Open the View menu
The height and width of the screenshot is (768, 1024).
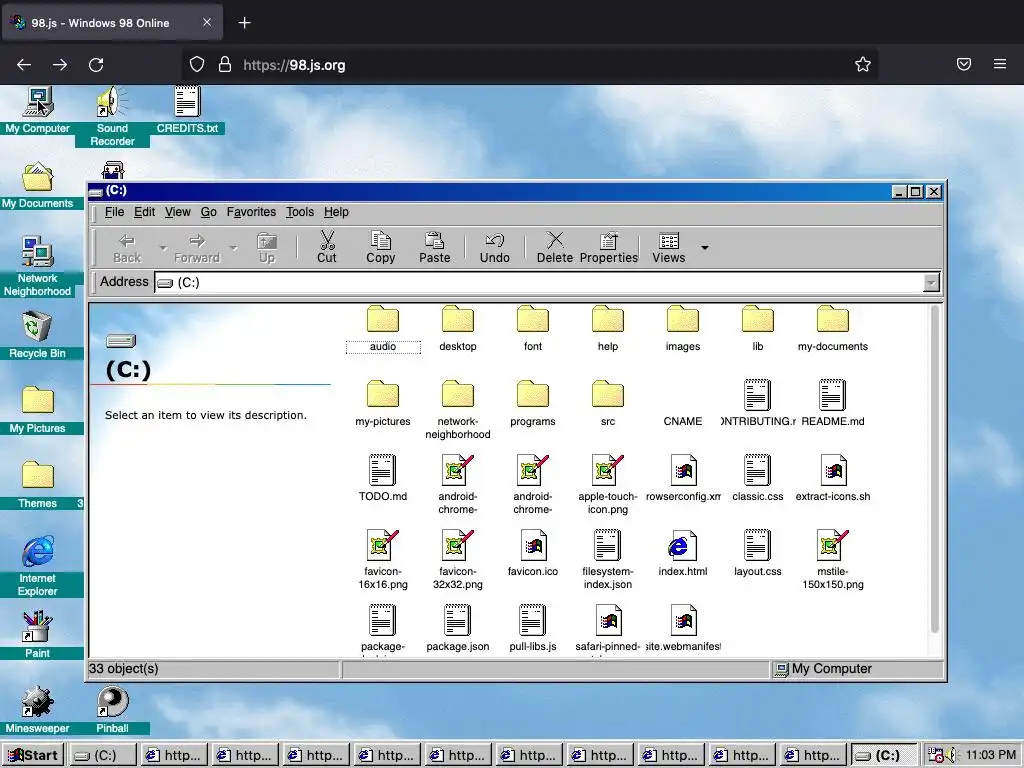(x=178, y=212)
